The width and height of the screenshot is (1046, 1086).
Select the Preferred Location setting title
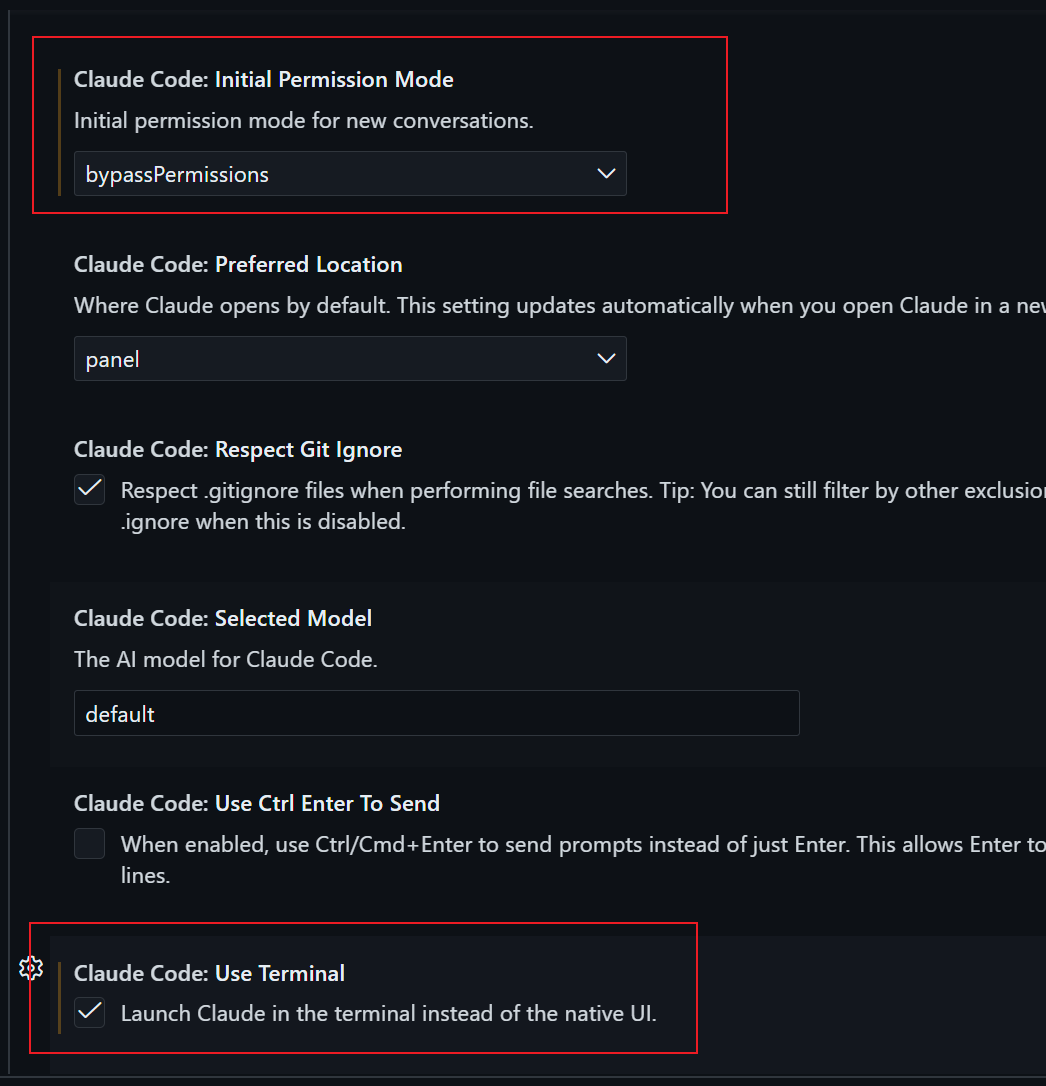tap(238, 265)
